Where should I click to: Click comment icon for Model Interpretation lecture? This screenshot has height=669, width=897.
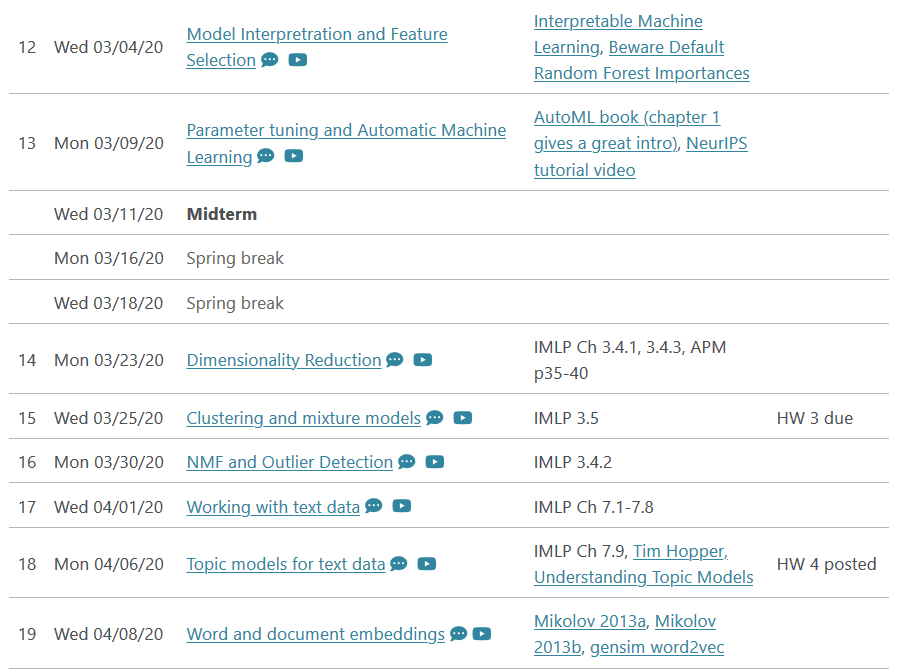(x=270, y=60)
